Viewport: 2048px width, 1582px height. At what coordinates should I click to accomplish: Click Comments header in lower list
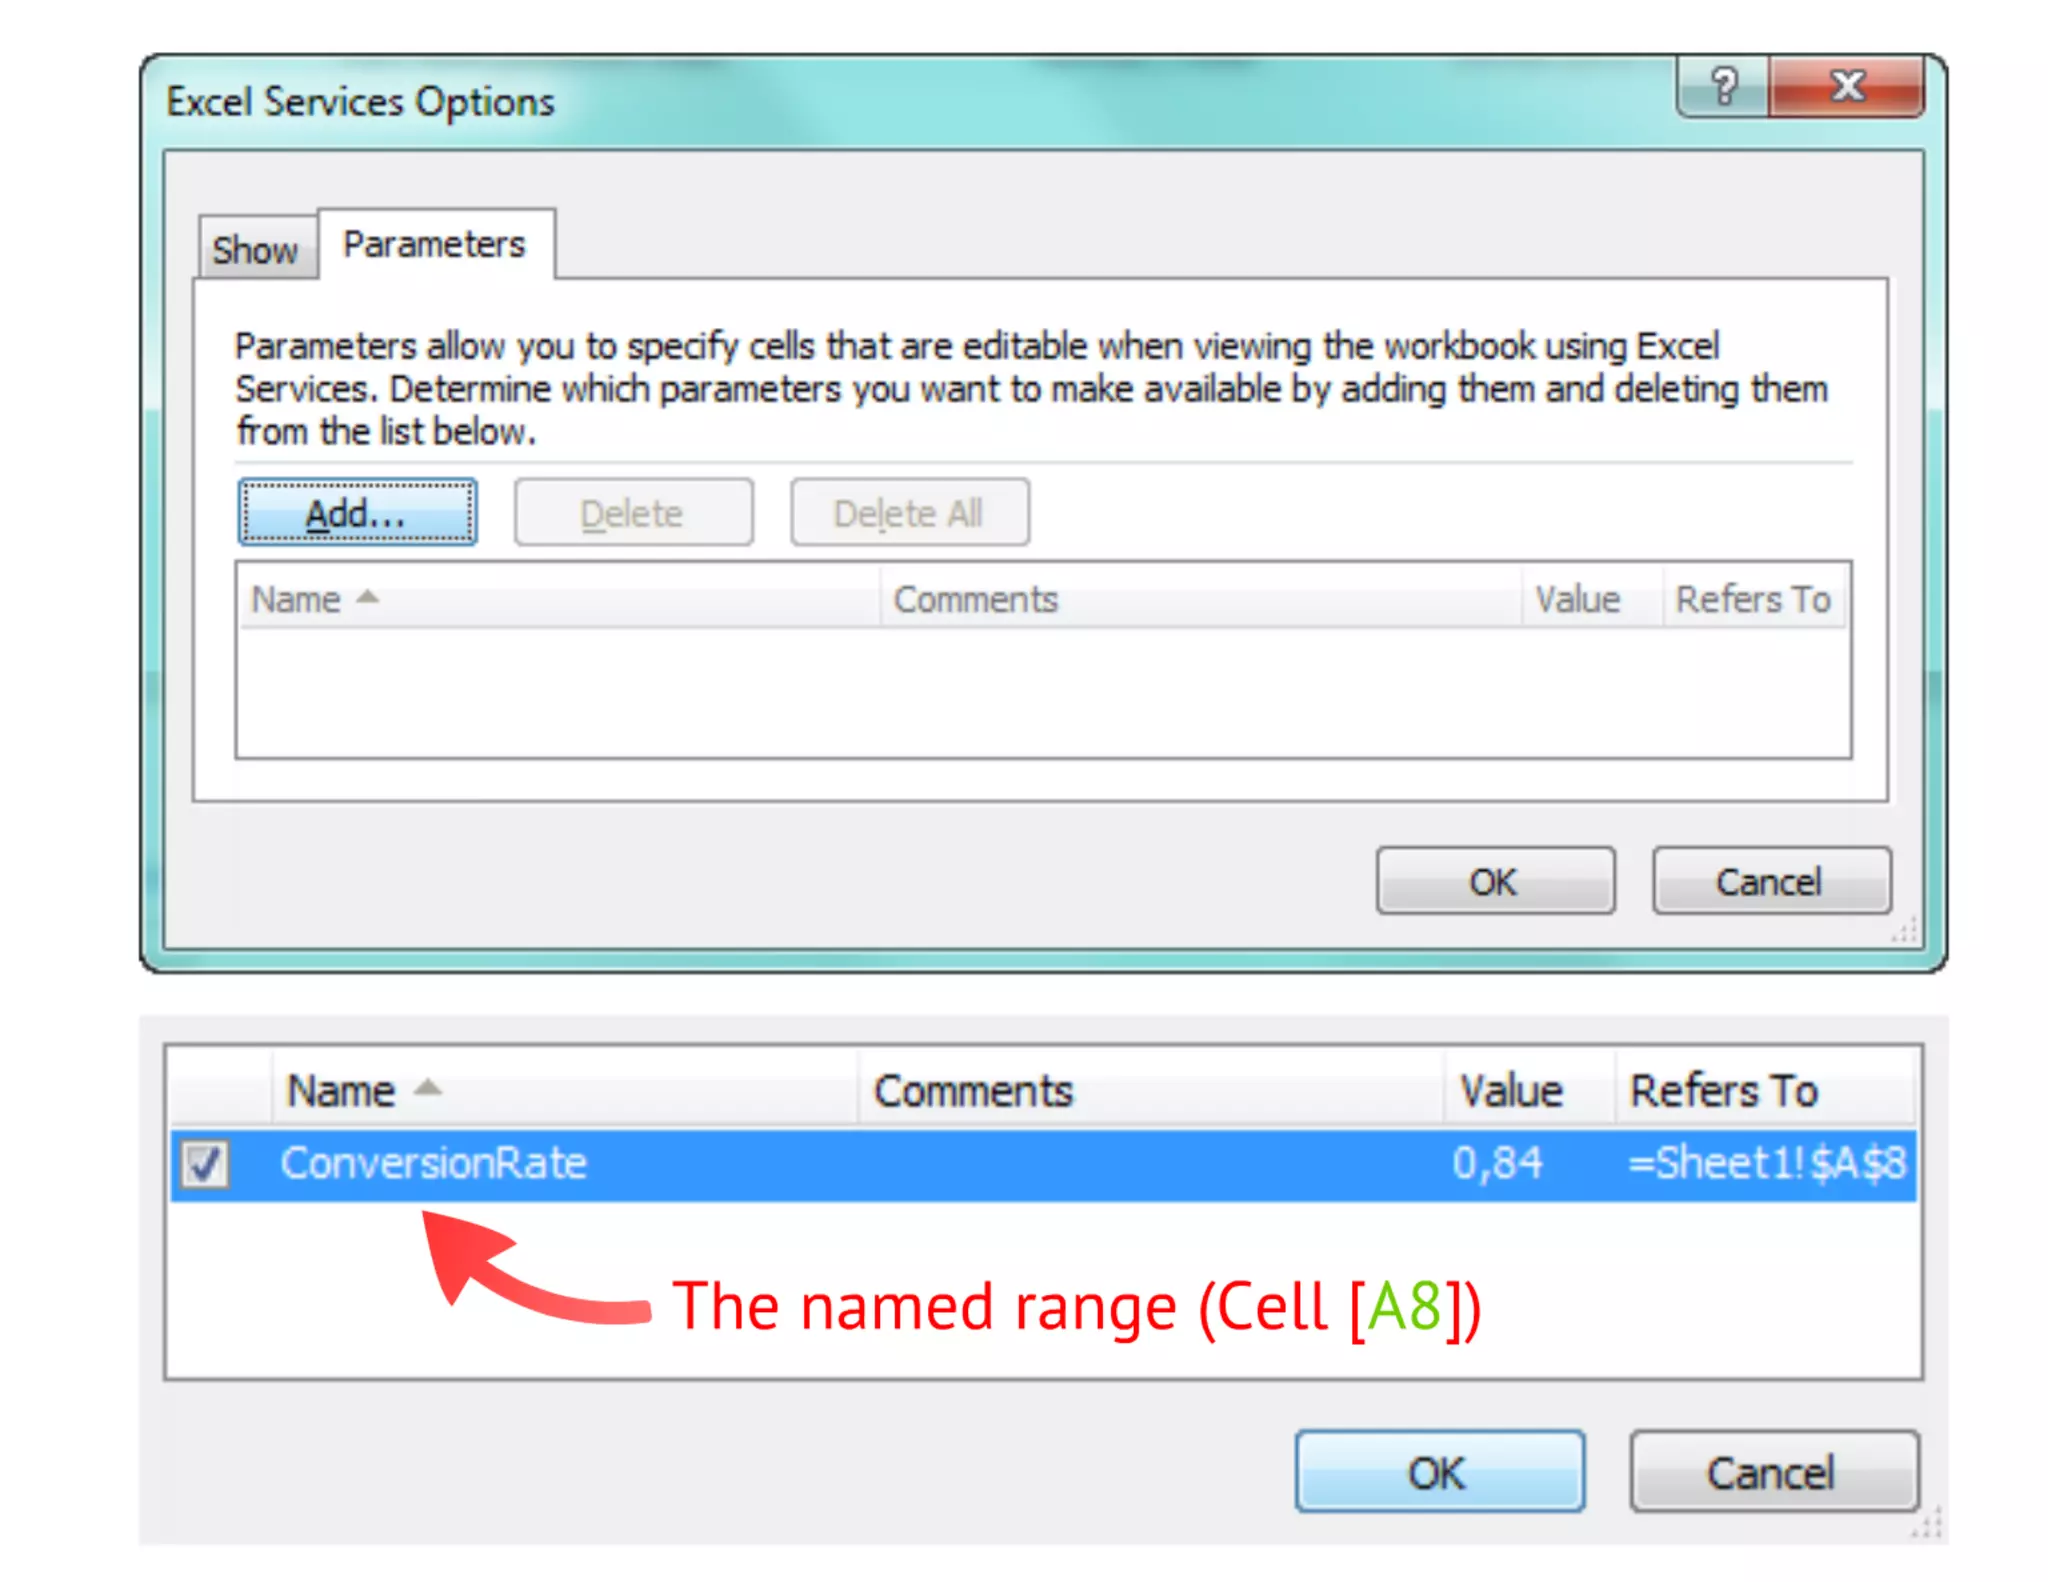pyautogui.click(x=1150, y=1090)
